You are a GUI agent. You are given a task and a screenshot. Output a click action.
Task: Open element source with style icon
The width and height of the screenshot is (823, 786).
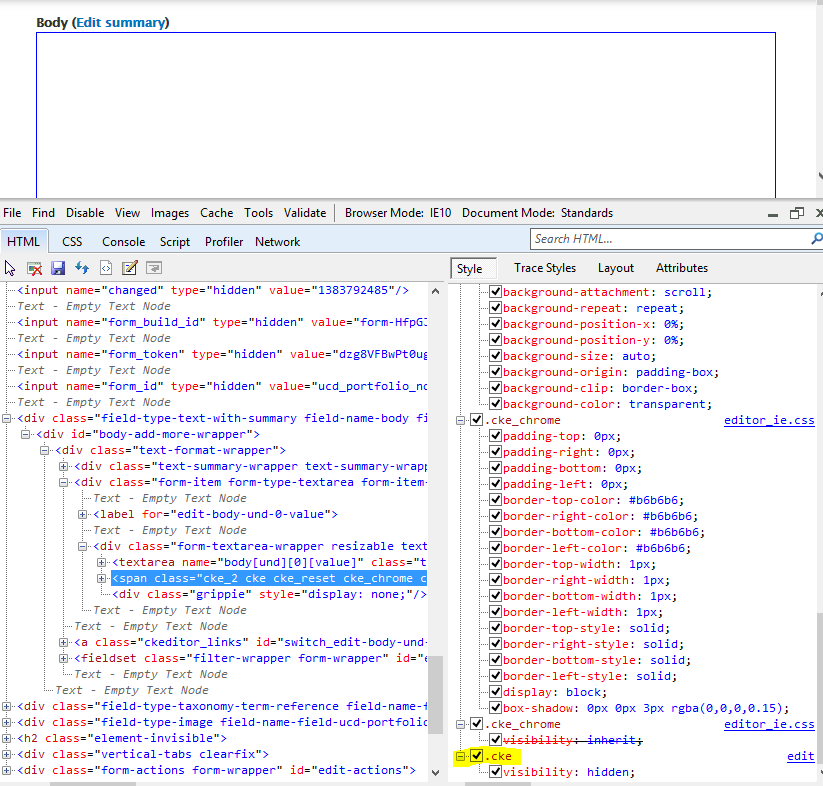pyautogui.click(x=106, y=268)
